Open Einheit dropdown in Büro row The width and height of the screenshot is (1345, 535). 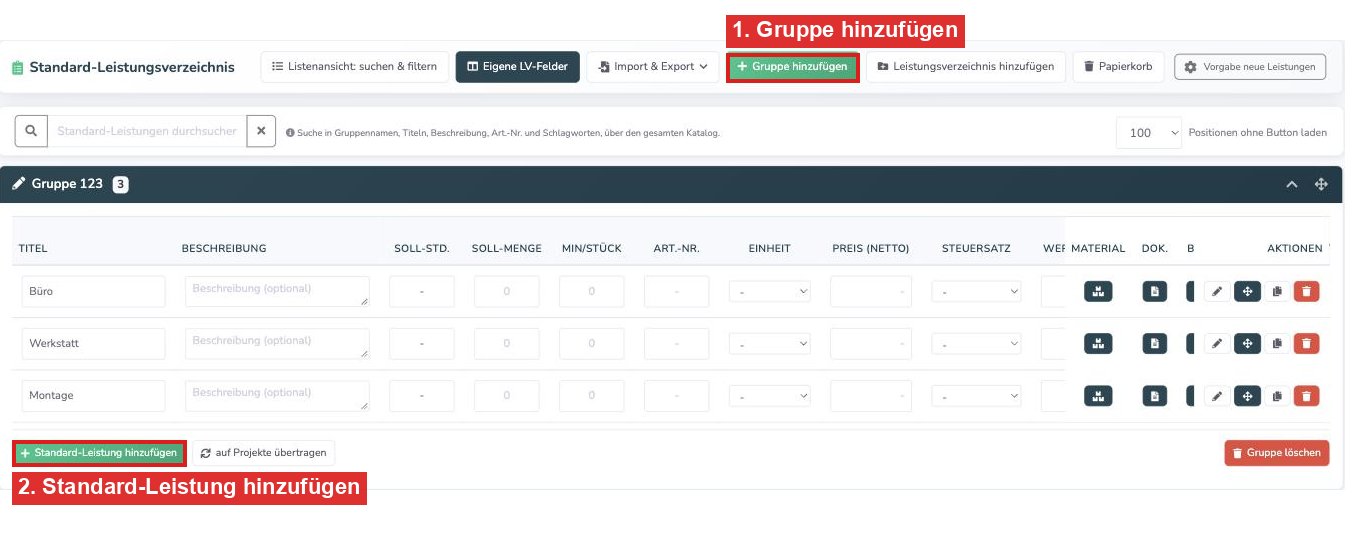pyautogui.click(x=769, y=291)
